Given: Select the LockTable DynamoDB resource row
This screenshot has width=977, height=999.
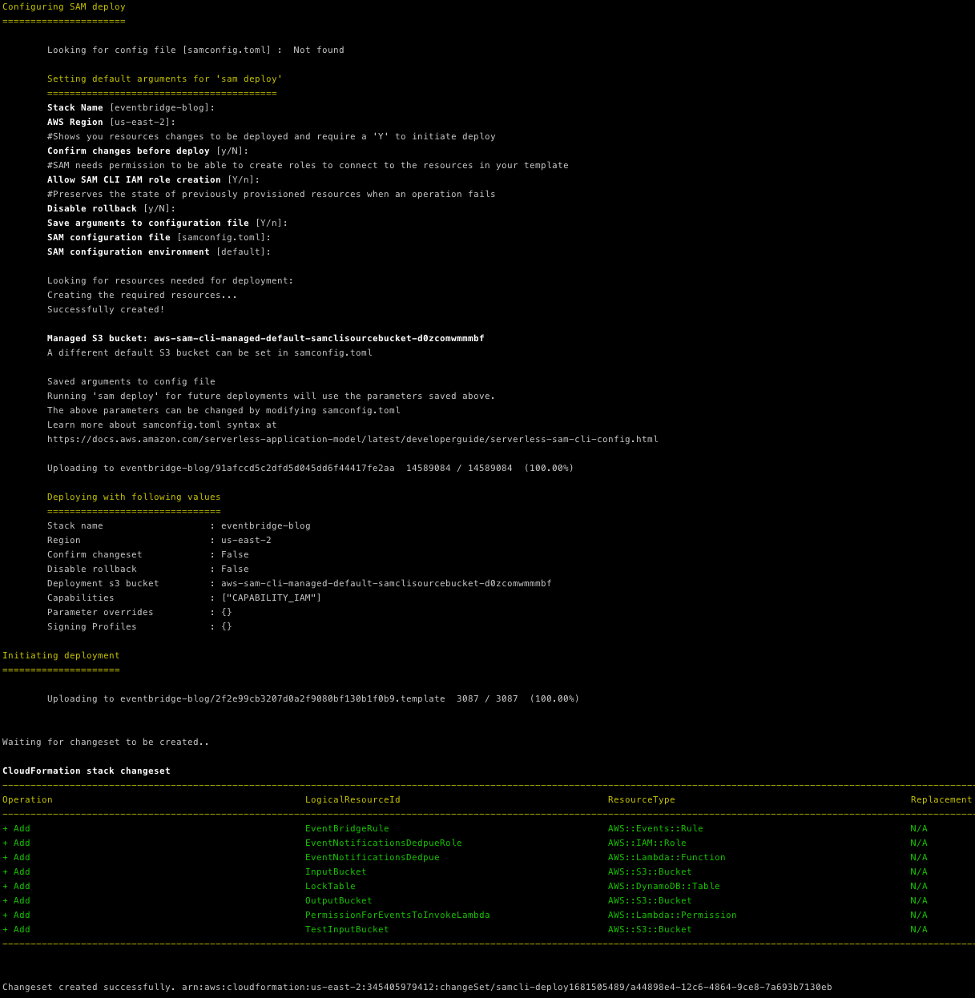Looking at the screenshot, I should pos(337,885).
